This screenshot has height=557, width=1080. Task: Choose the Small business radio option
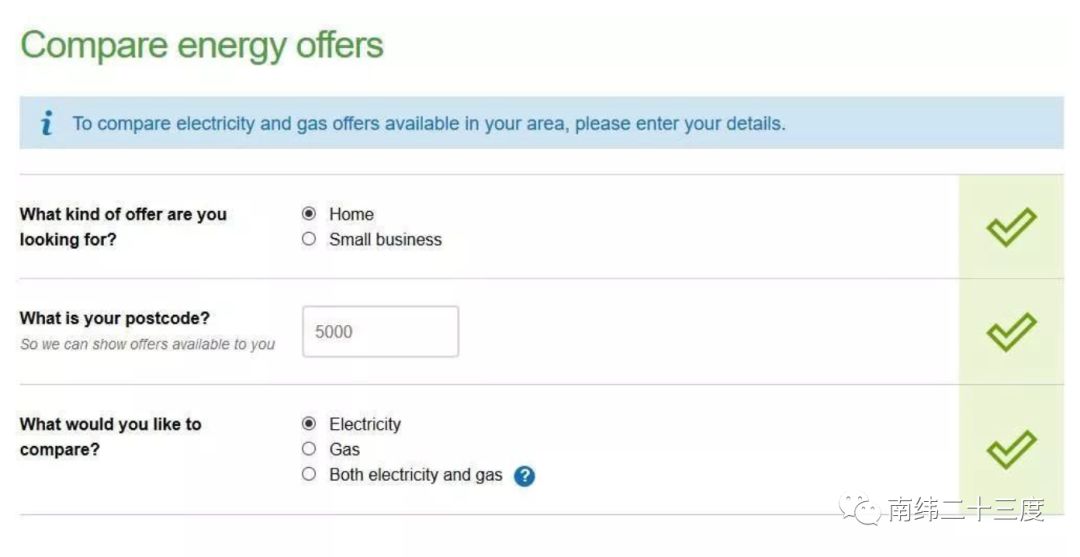coord(309,239)
